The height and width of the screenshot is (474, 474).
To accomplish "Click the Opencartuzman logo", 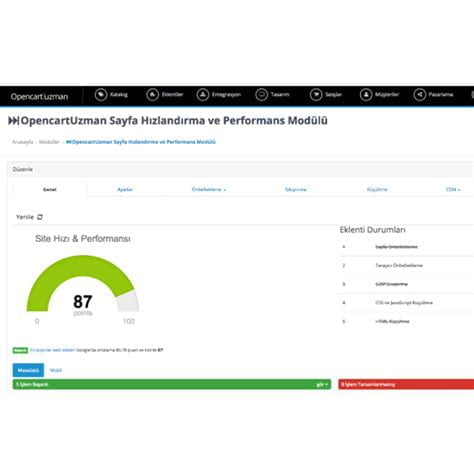I will tap(39, 97).
